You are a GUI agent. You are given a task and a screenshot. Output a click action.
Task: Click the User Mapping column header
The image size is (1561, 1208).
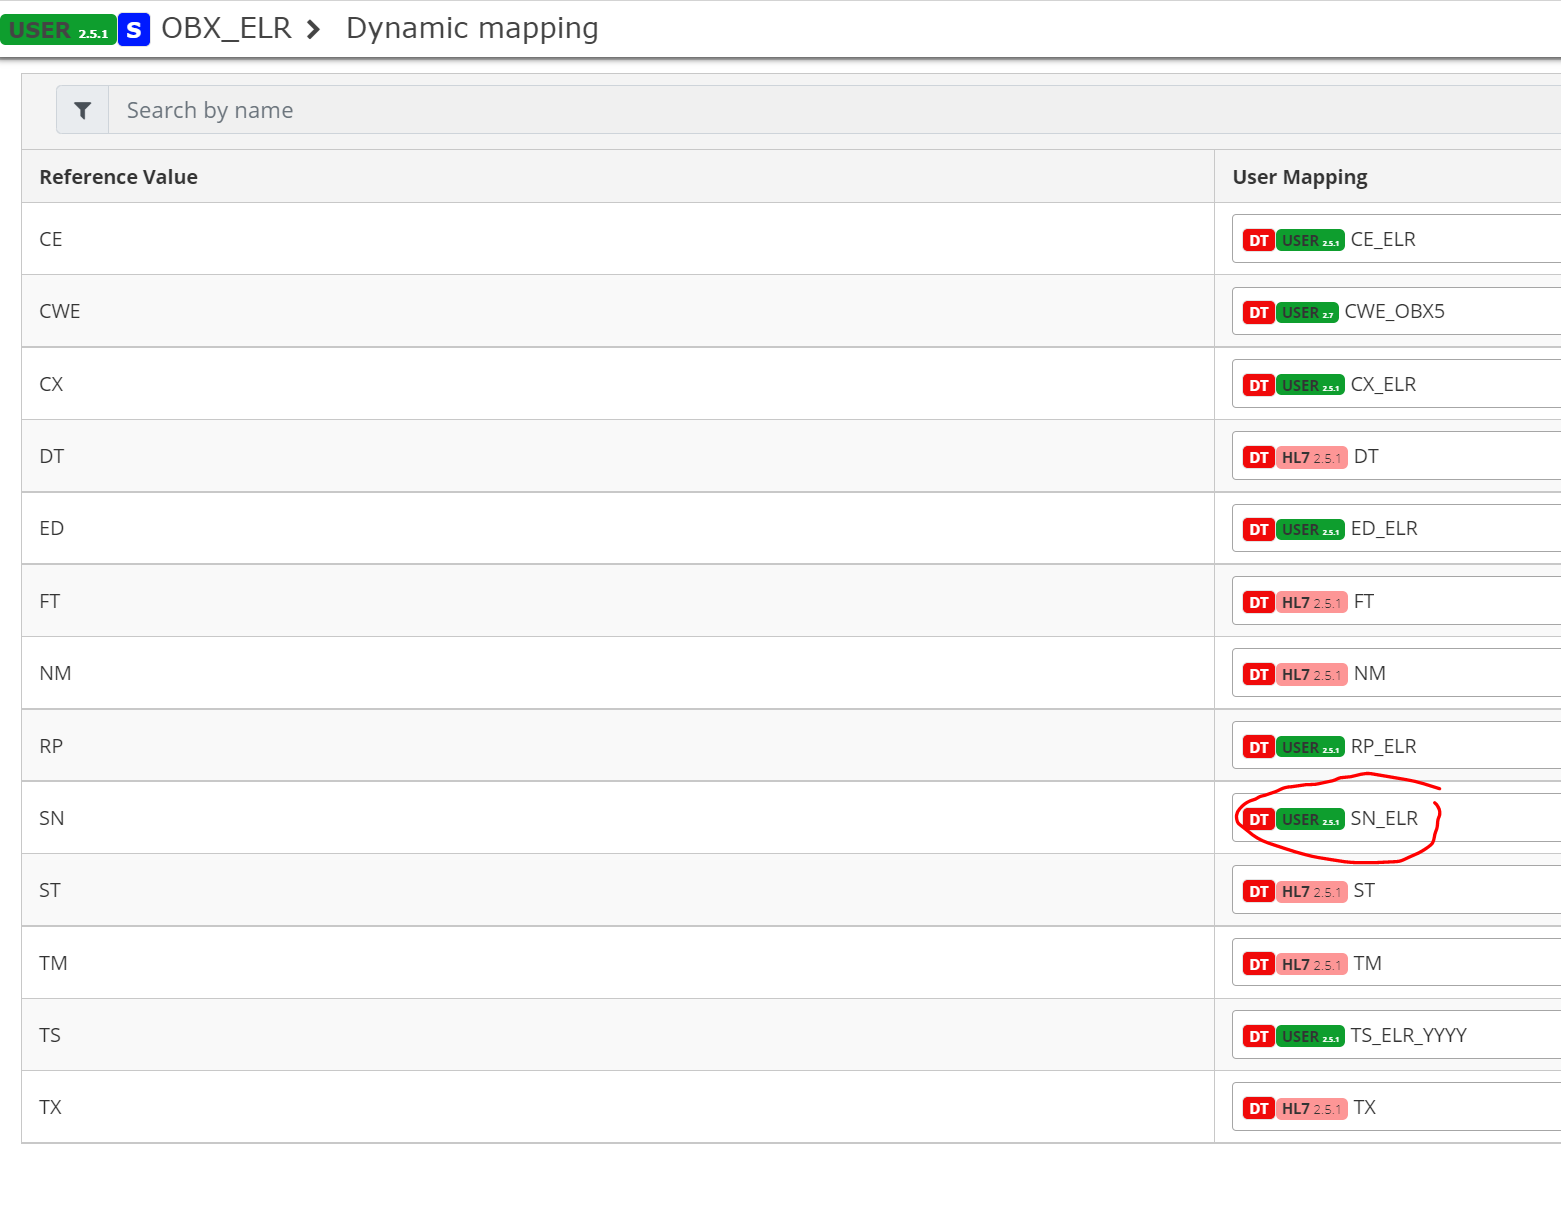pos(1300,176)
